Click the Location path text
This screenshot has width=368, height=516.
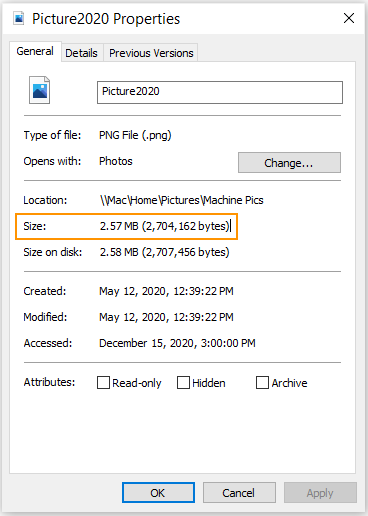click(x=182, y=200)
